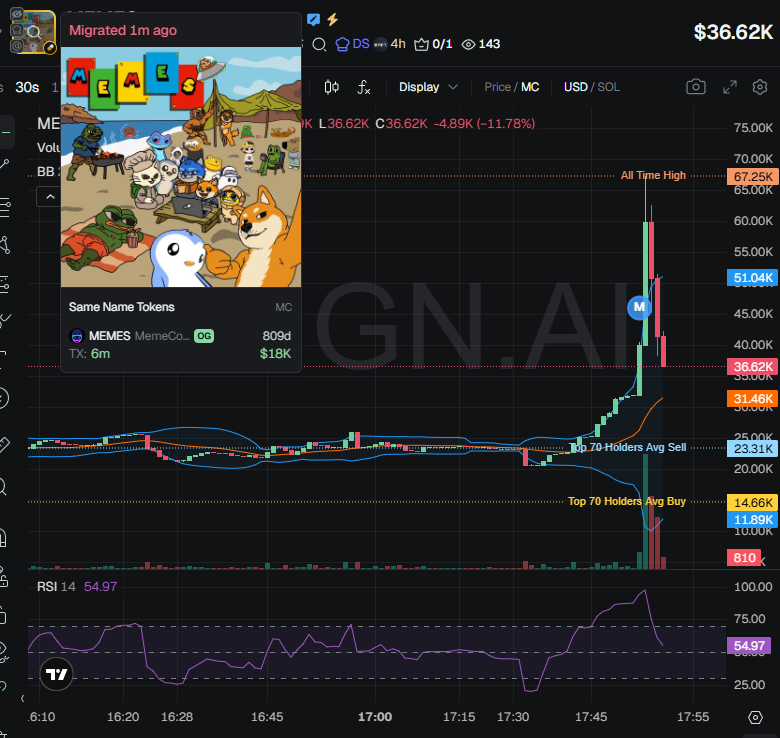Click the crown 0/1 indicator
This screenshot has width=780, height=738.
tap(433, 44)
